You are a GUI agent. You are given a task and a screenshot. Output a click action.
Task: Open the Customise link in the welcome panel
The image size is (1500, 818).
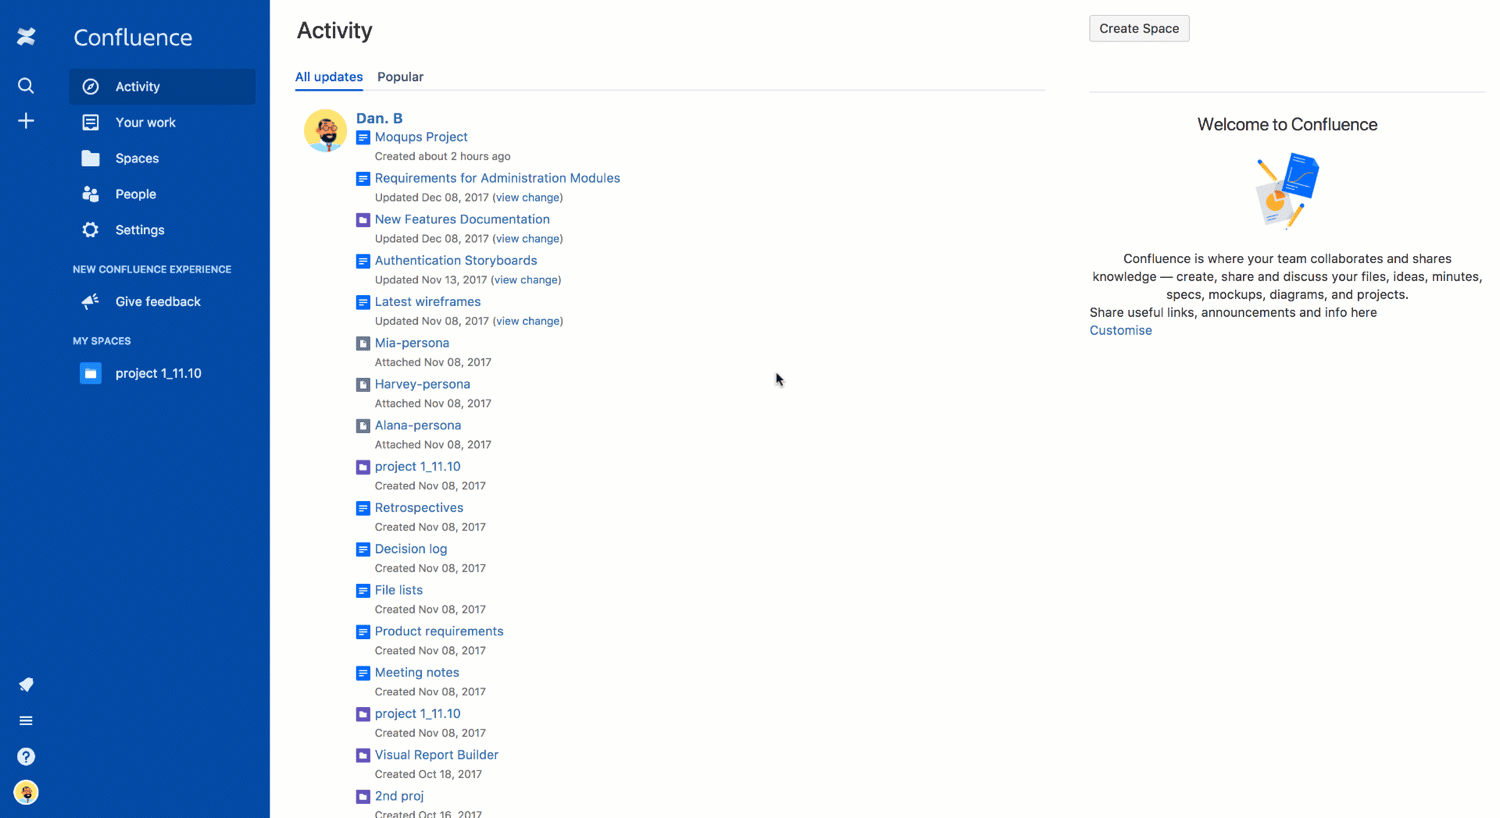1120,330
